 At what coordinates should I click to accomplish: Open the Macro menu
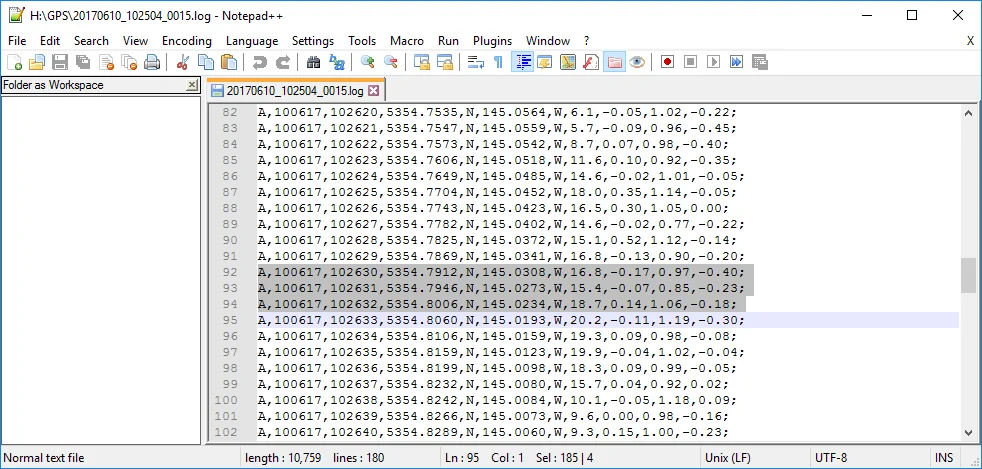point(407,41)
